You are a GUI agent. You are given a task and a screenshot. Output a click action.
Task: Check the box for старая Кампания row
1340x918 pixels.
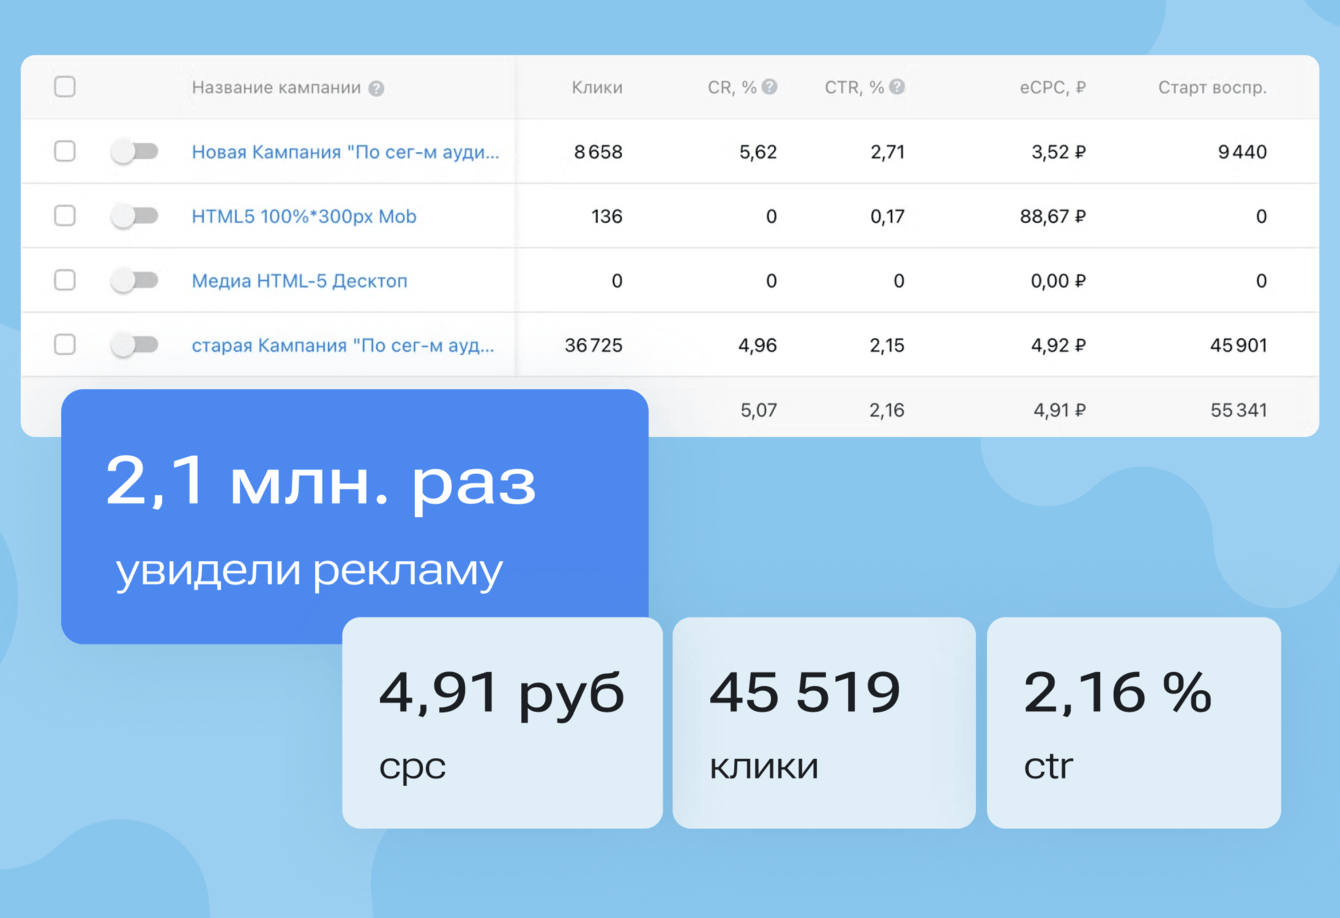[x=65, y=344]
